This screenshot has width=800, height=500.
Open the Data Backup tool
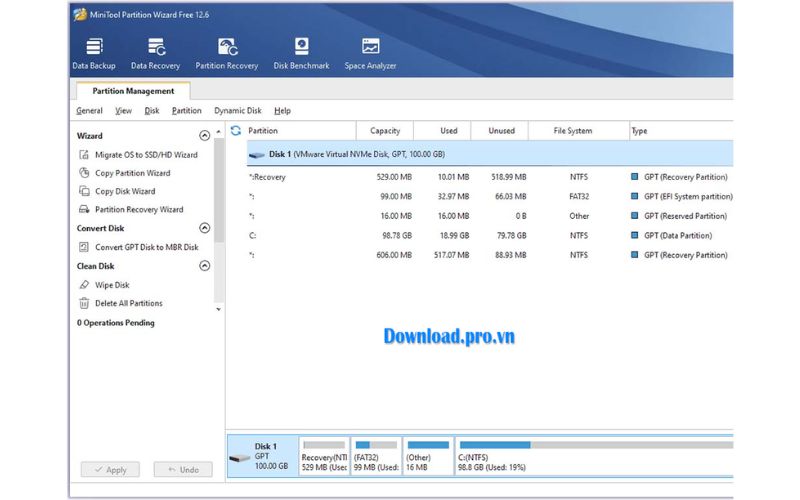(94, 53)
